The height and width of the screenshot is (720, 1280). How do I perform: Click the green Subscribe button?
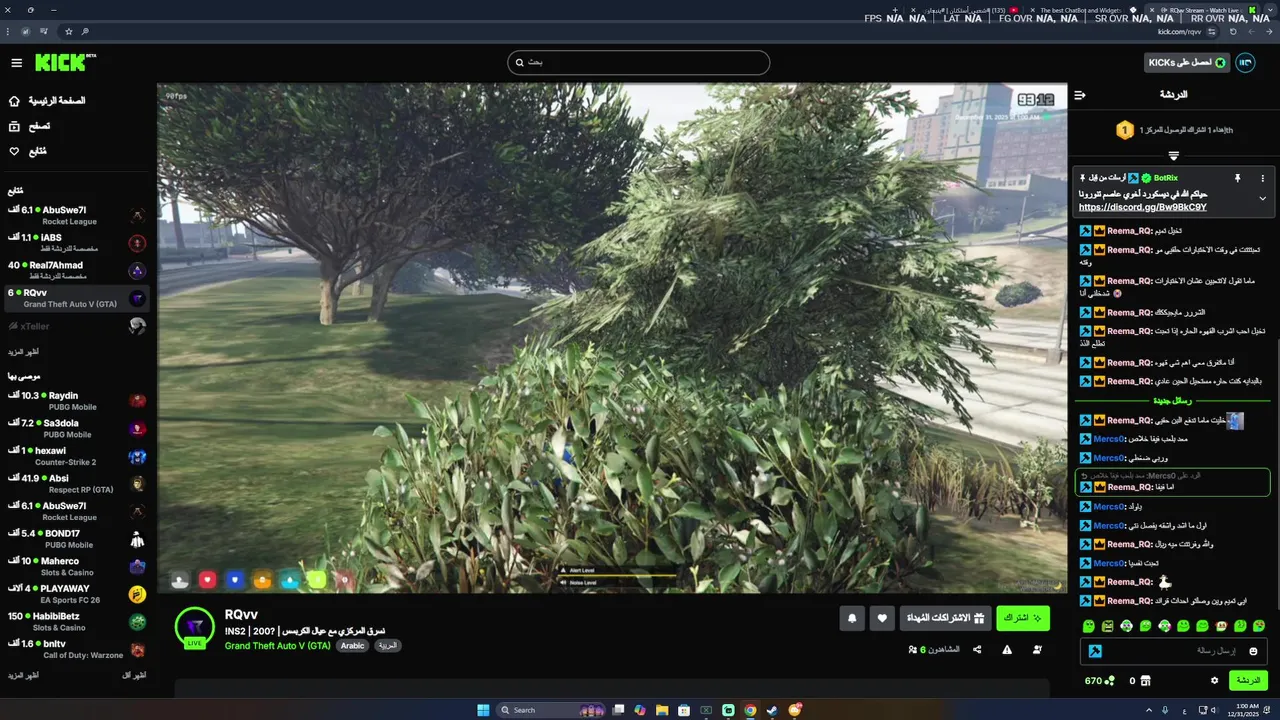tap(1023, 618)
